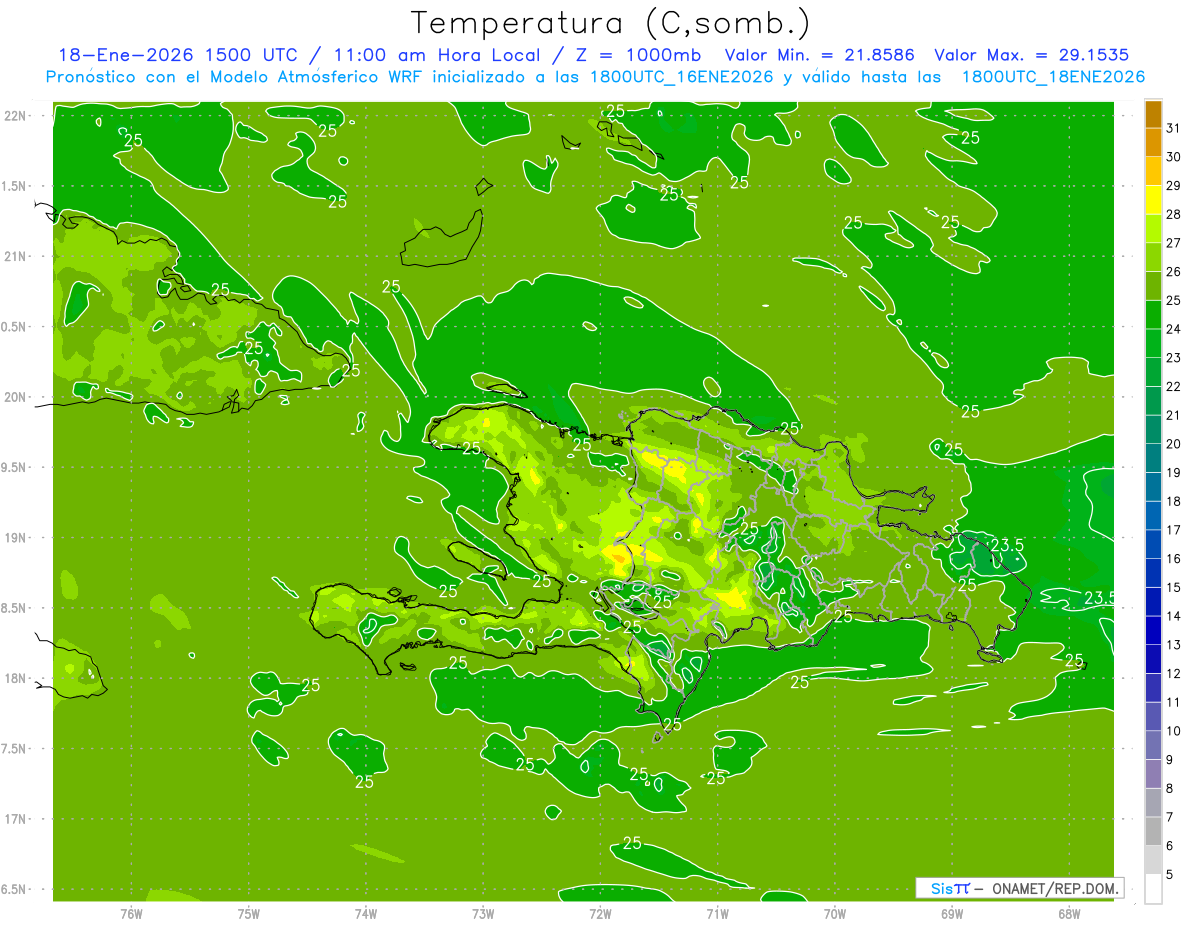Click the 8.5N latitude axis label
Image resolution: width=1200 pixels, height=927 pixels.
click(14, 608)
